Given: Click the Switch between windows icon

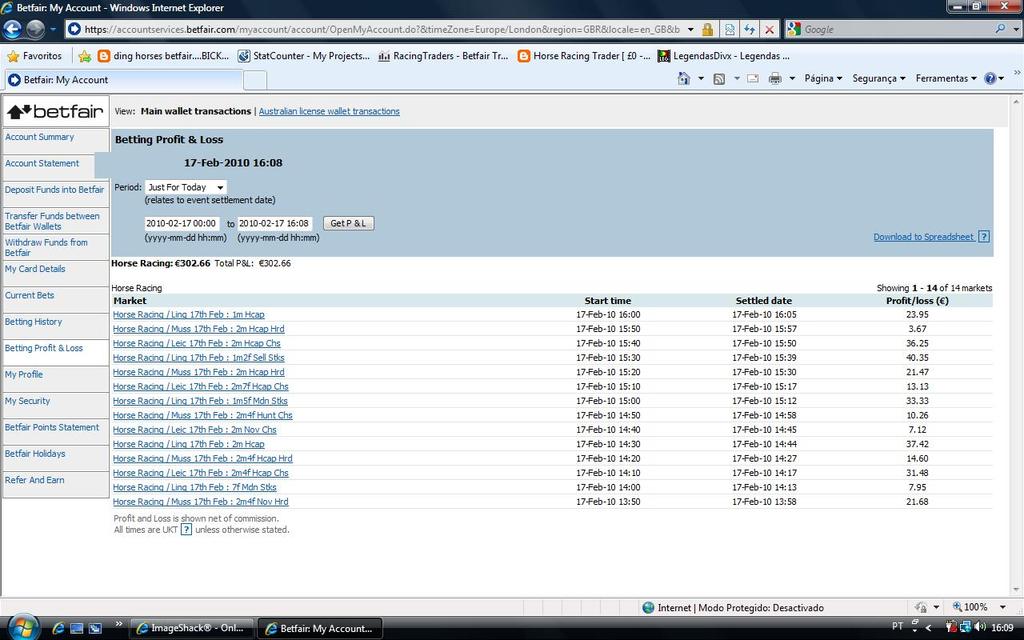Looking at the screenshot, I should tap(95, 628).
